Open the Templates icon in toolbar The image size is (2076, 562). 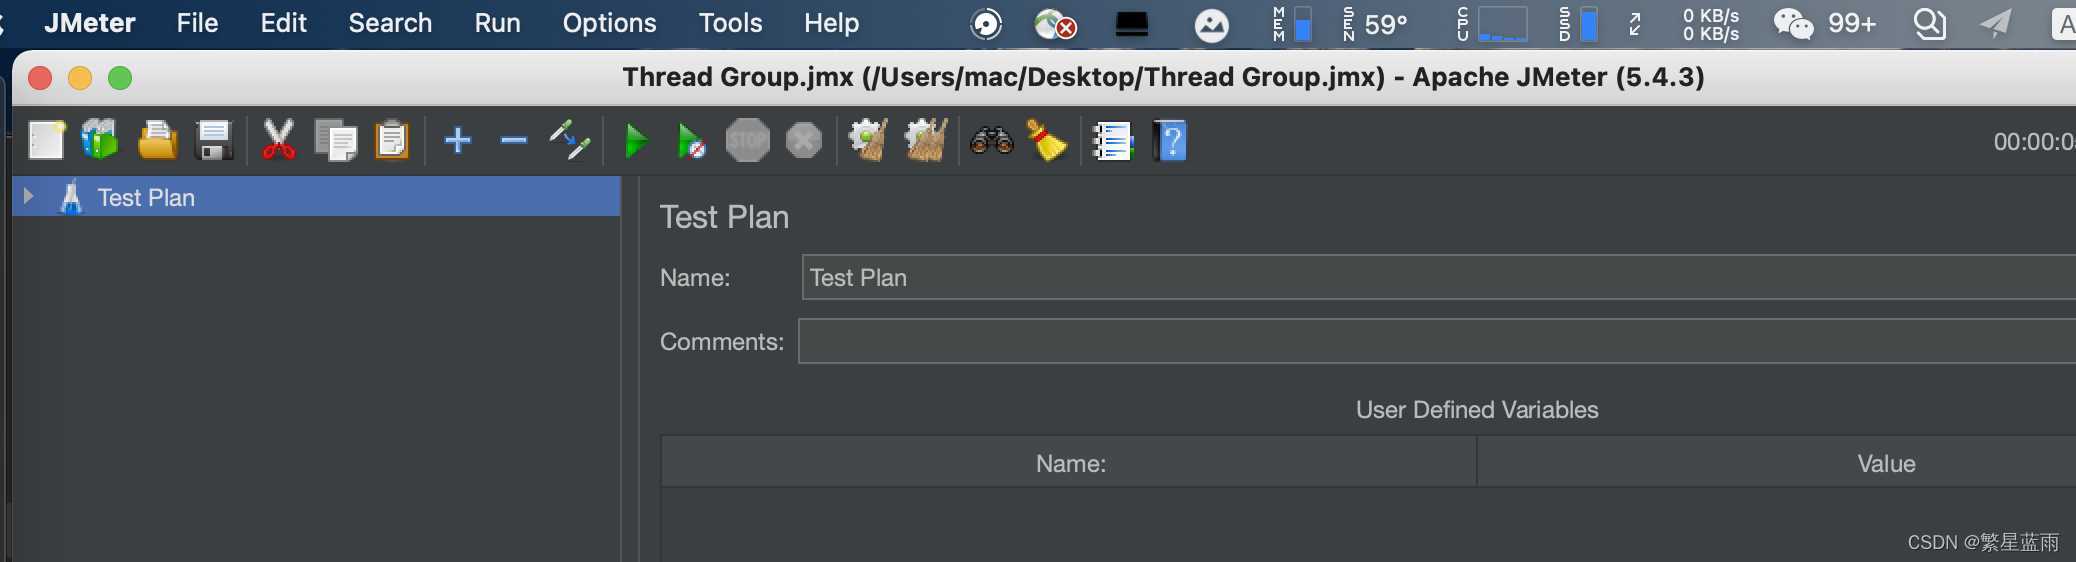100,140
